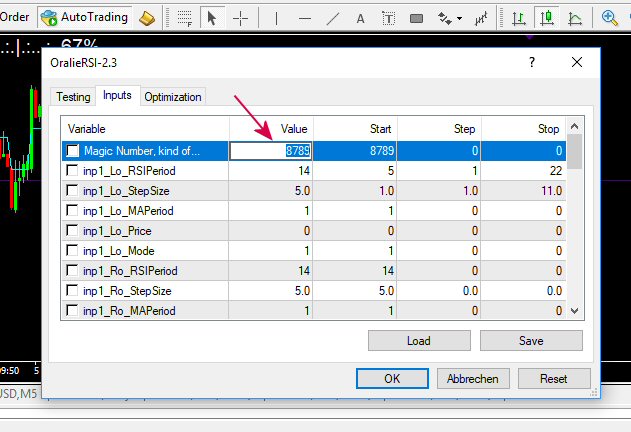
Task: Click the Stop column header
Action: pos(524,129)
